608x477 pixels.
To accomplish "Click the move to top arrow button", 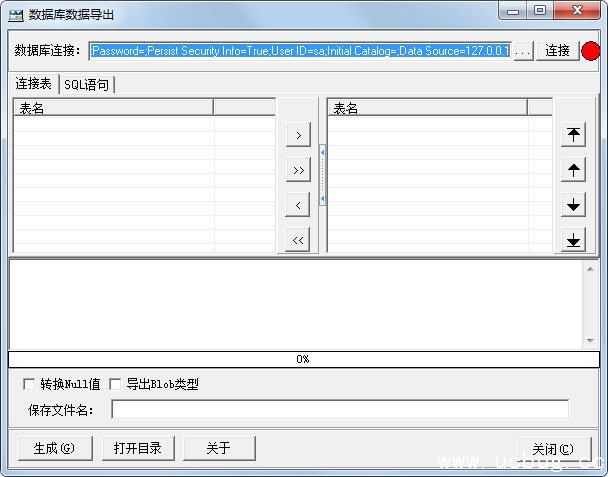I will (x=574, y=135).
